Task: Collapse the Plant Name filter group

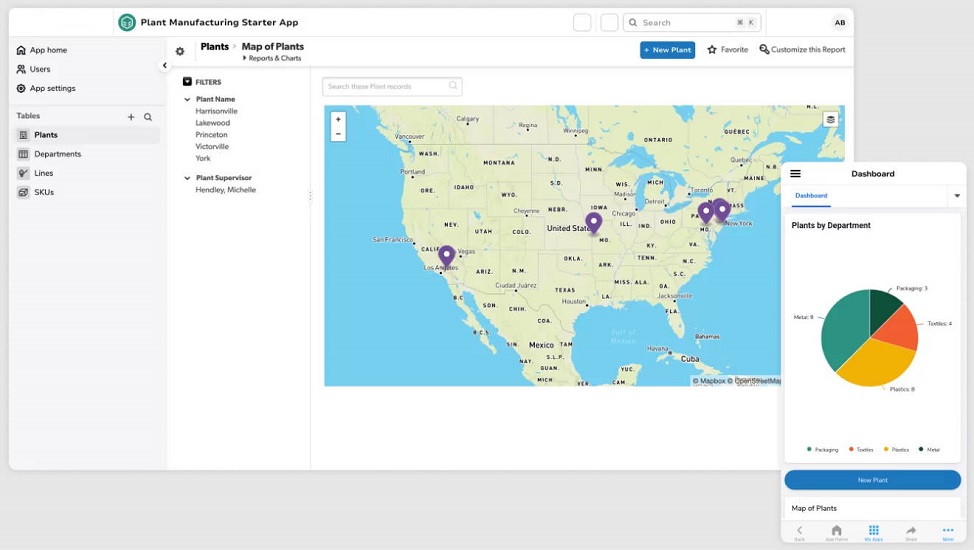Action: point(187,100)
